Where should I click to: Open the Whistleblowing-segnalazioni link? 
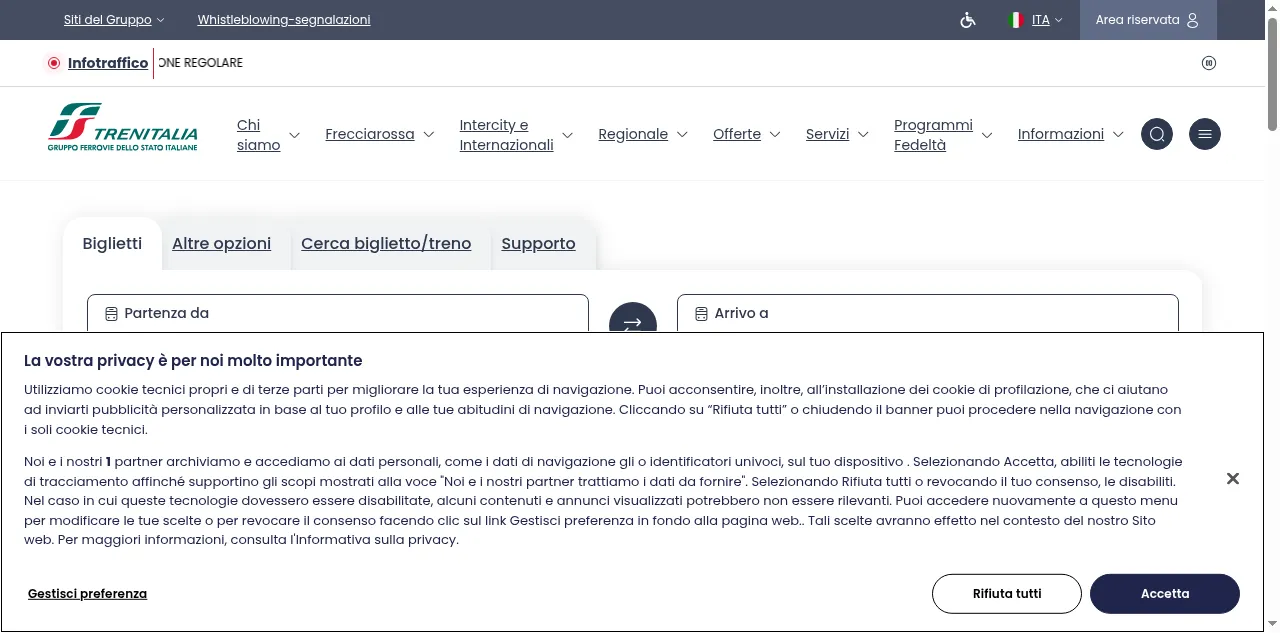[x=284, y=20]
